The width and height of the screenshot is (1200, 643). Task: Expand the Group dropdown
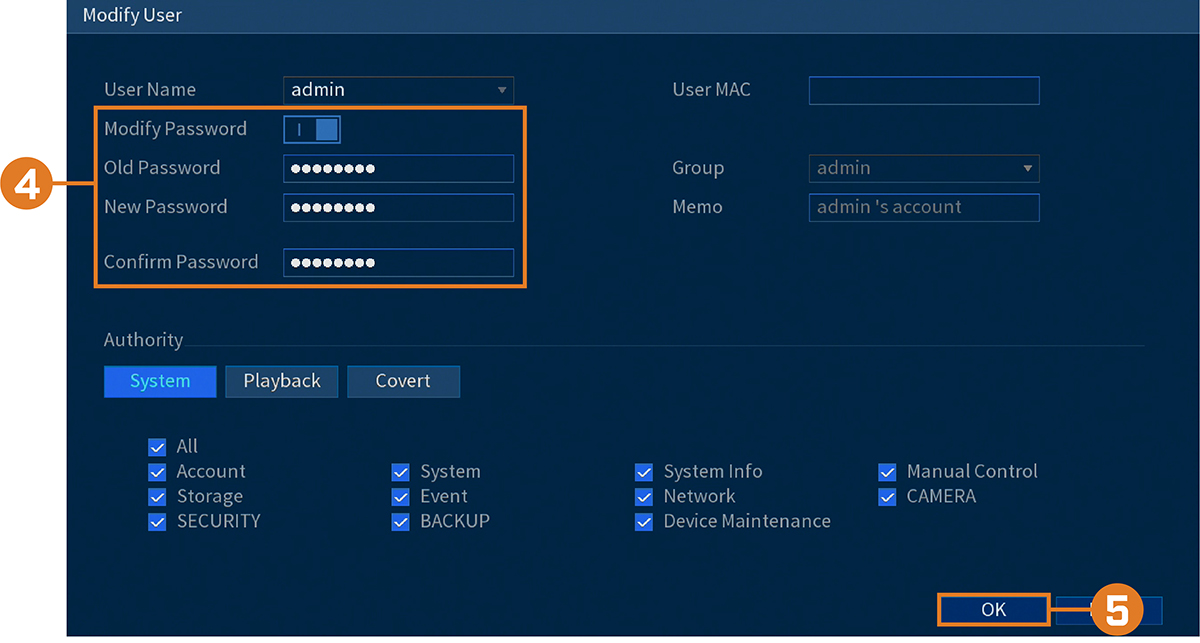coord(924,168)
